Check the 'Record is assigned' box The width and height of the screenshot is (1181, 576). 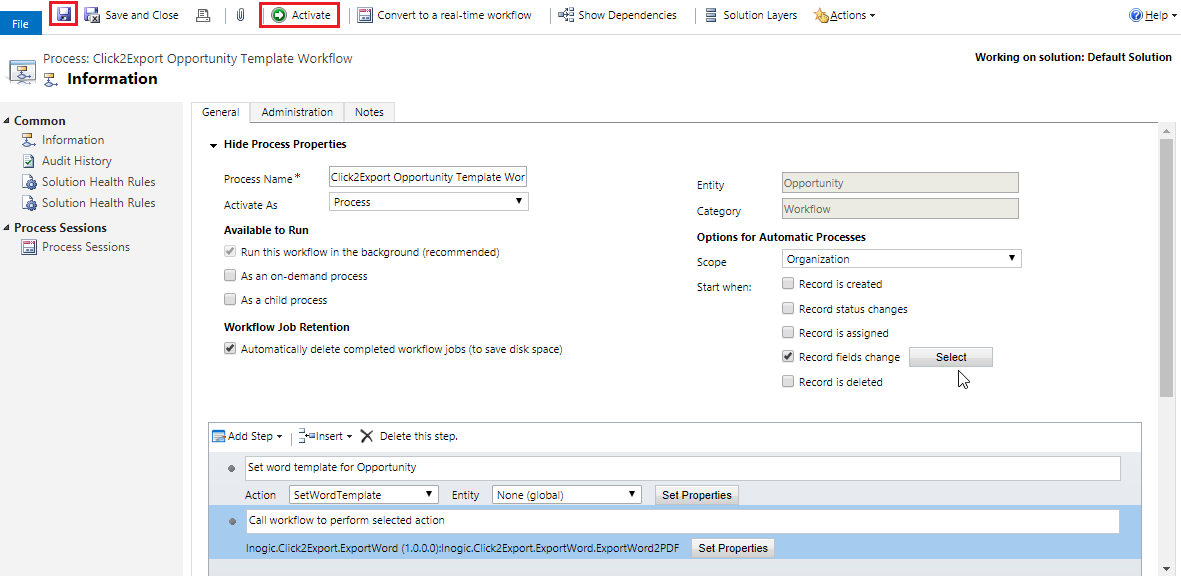788,333
